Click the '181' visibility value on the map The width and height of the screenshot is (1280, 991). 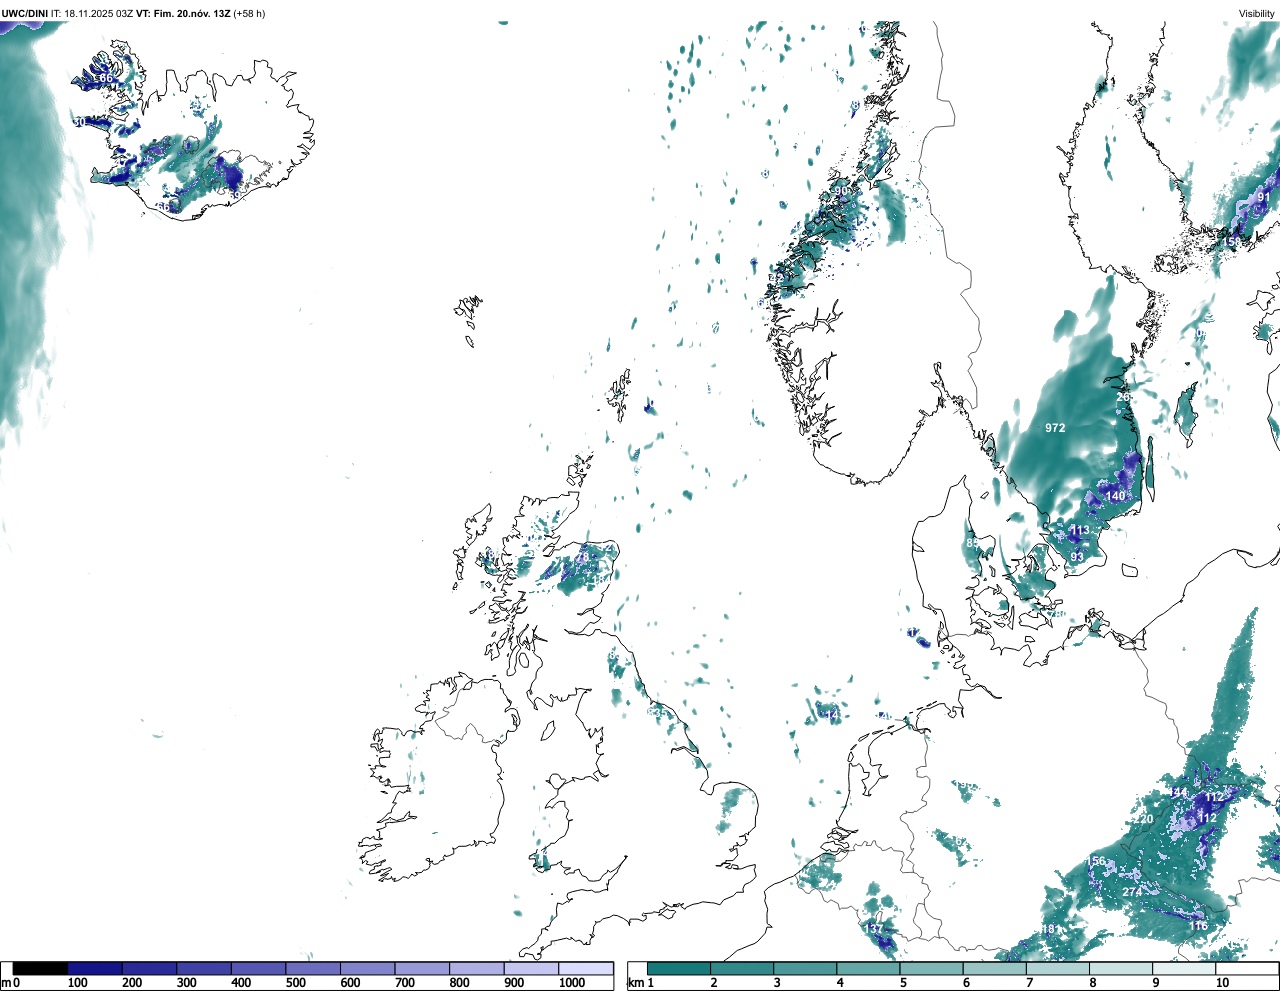point(1049,930)
